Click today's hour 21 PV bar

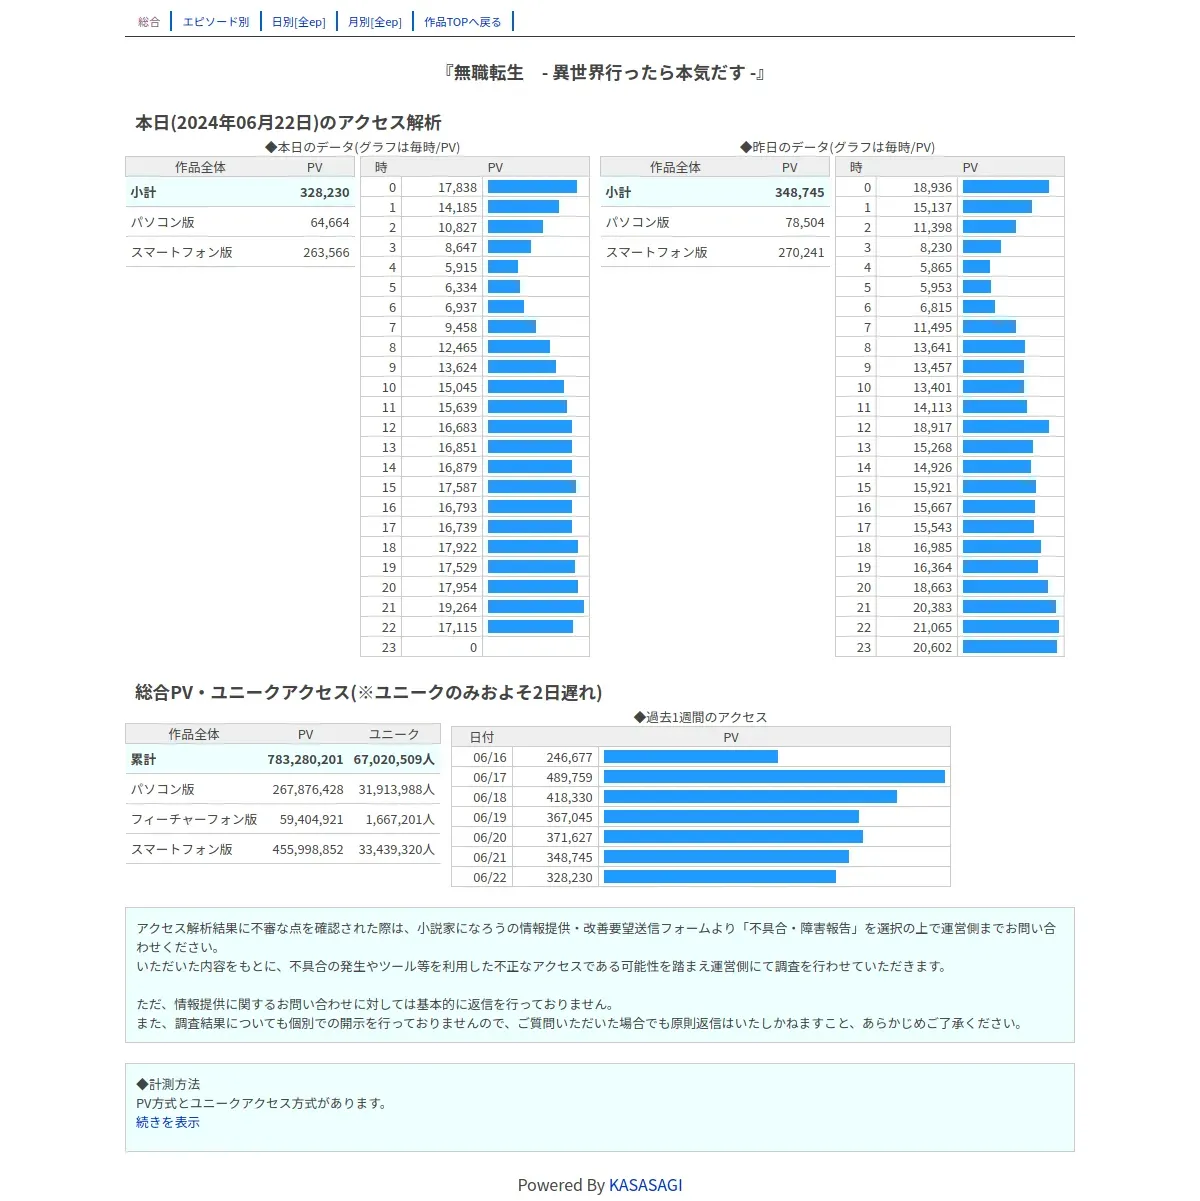pyautogui.click(x=536, y=607)
